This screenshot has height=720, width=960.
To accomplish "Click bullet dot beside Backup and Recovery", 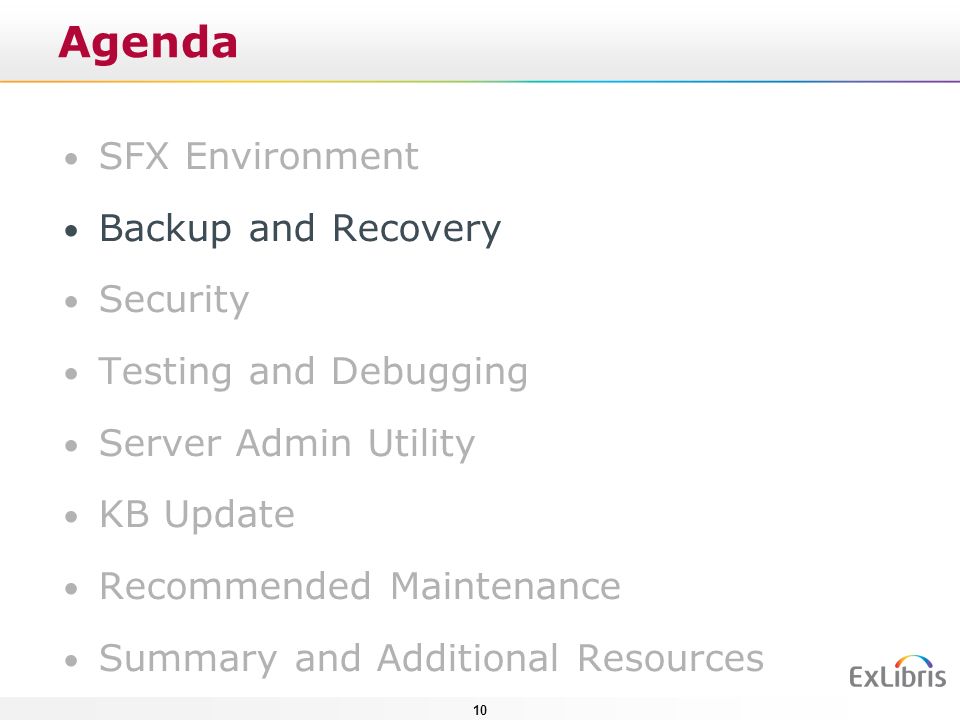I will click(x=72, y=231).
